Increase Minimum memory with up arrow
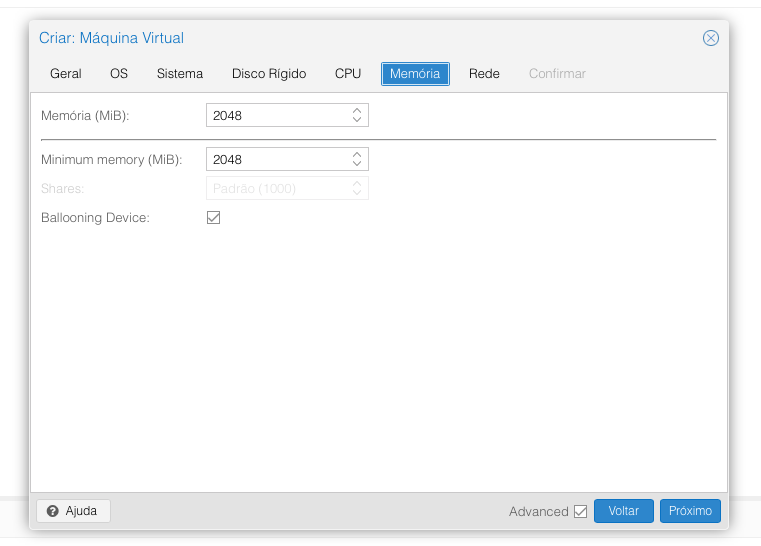 point(357,155)
